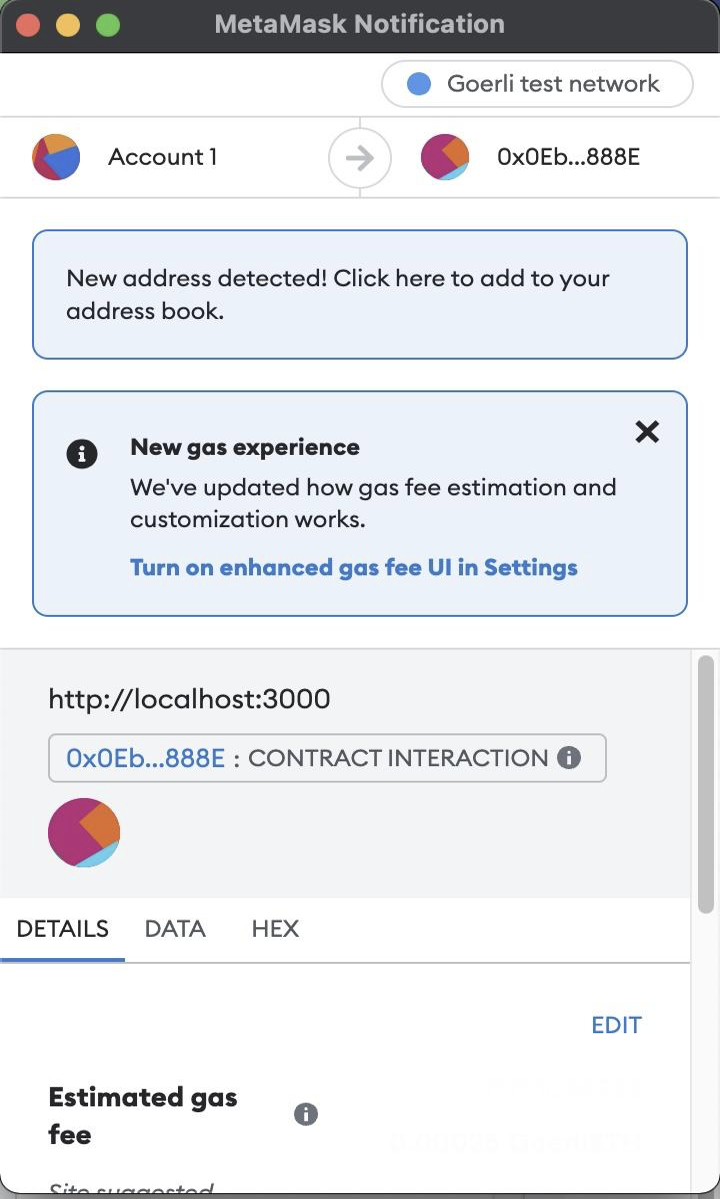Open the Hex tab
Screen dimensions: 720x1199
[275, 928]
